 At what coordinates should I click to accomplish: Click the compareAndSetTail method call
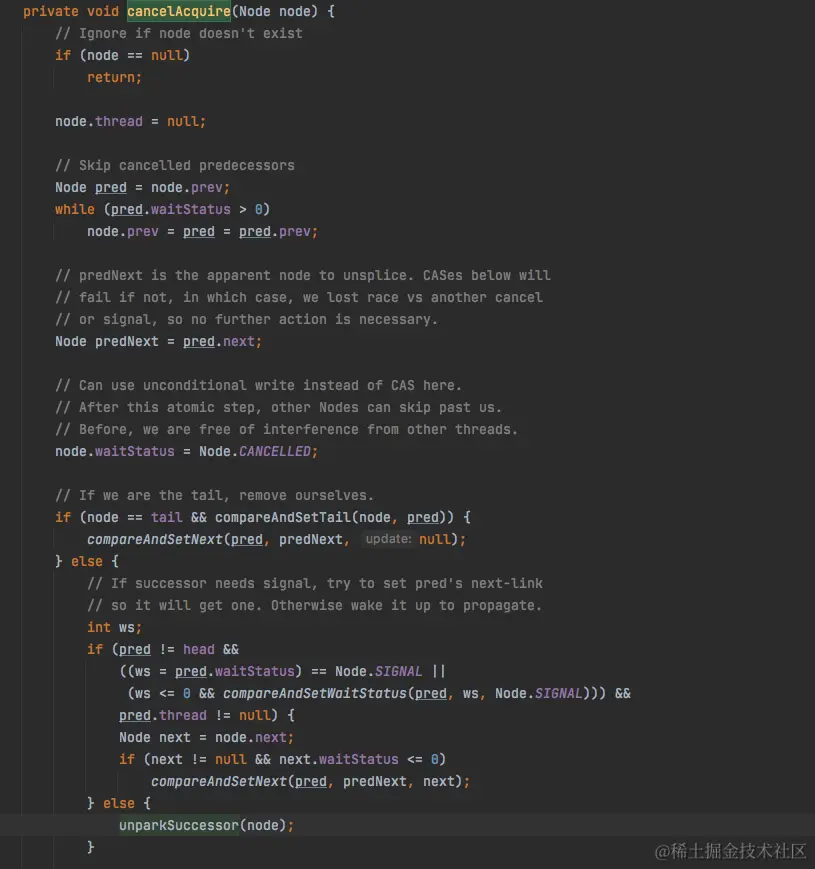[x=283, y=517]
